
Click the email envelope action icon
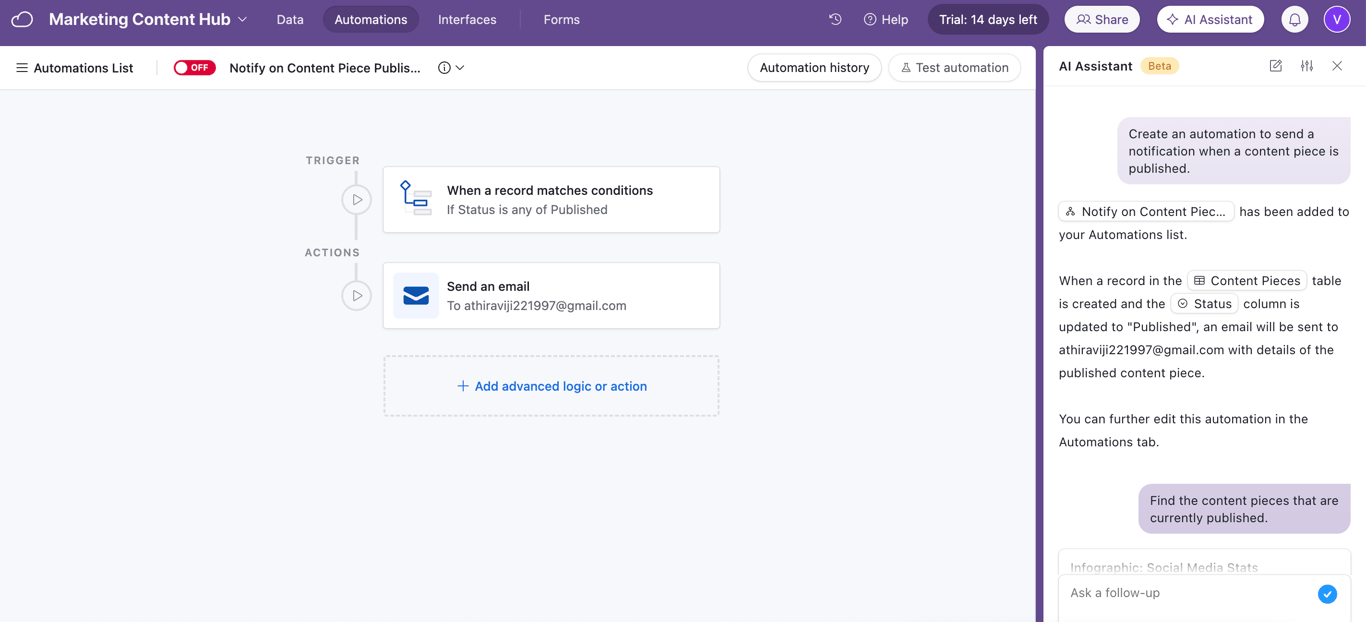416,296
